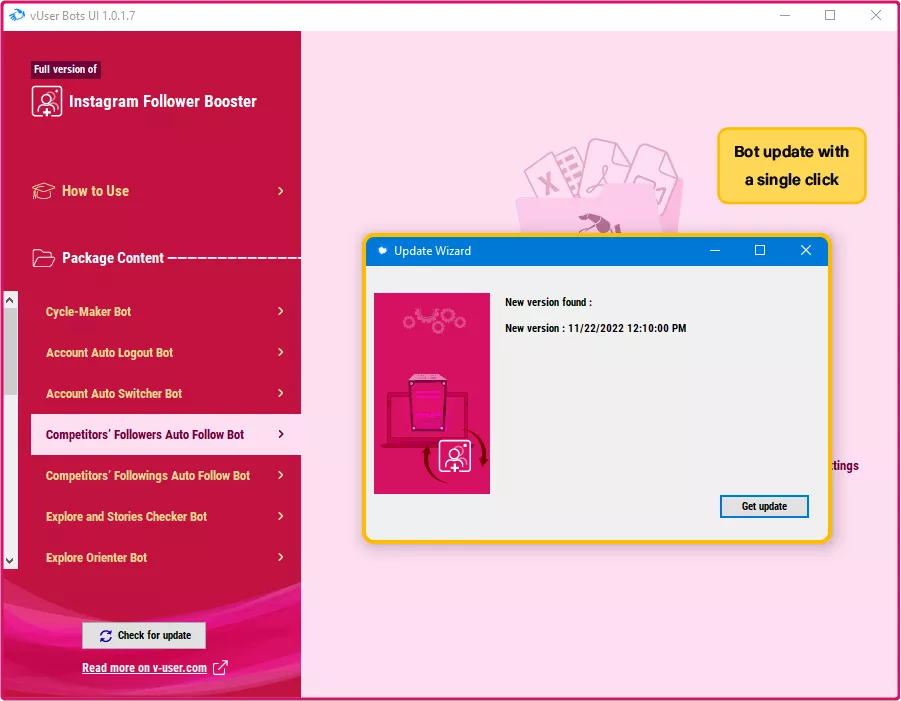
Task: Expand Competitors' Followers Auto Follow Bot chevron
Action: pos(280,434)
